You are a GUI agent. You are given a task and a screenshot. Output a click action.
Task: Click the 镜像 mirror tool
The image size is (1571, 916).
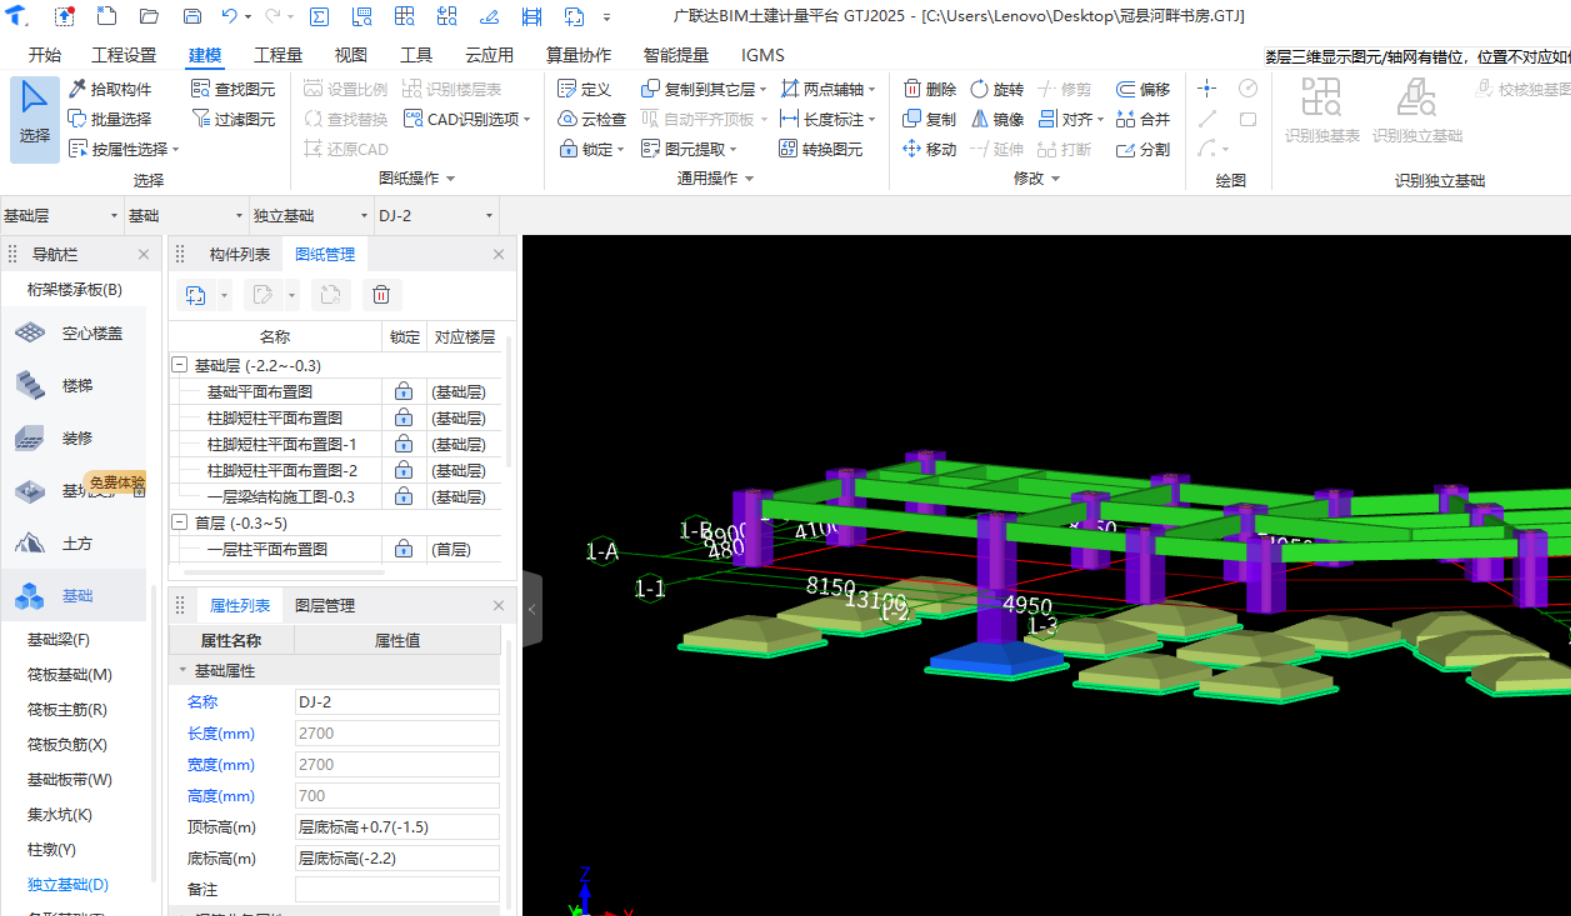coord(997,119)
